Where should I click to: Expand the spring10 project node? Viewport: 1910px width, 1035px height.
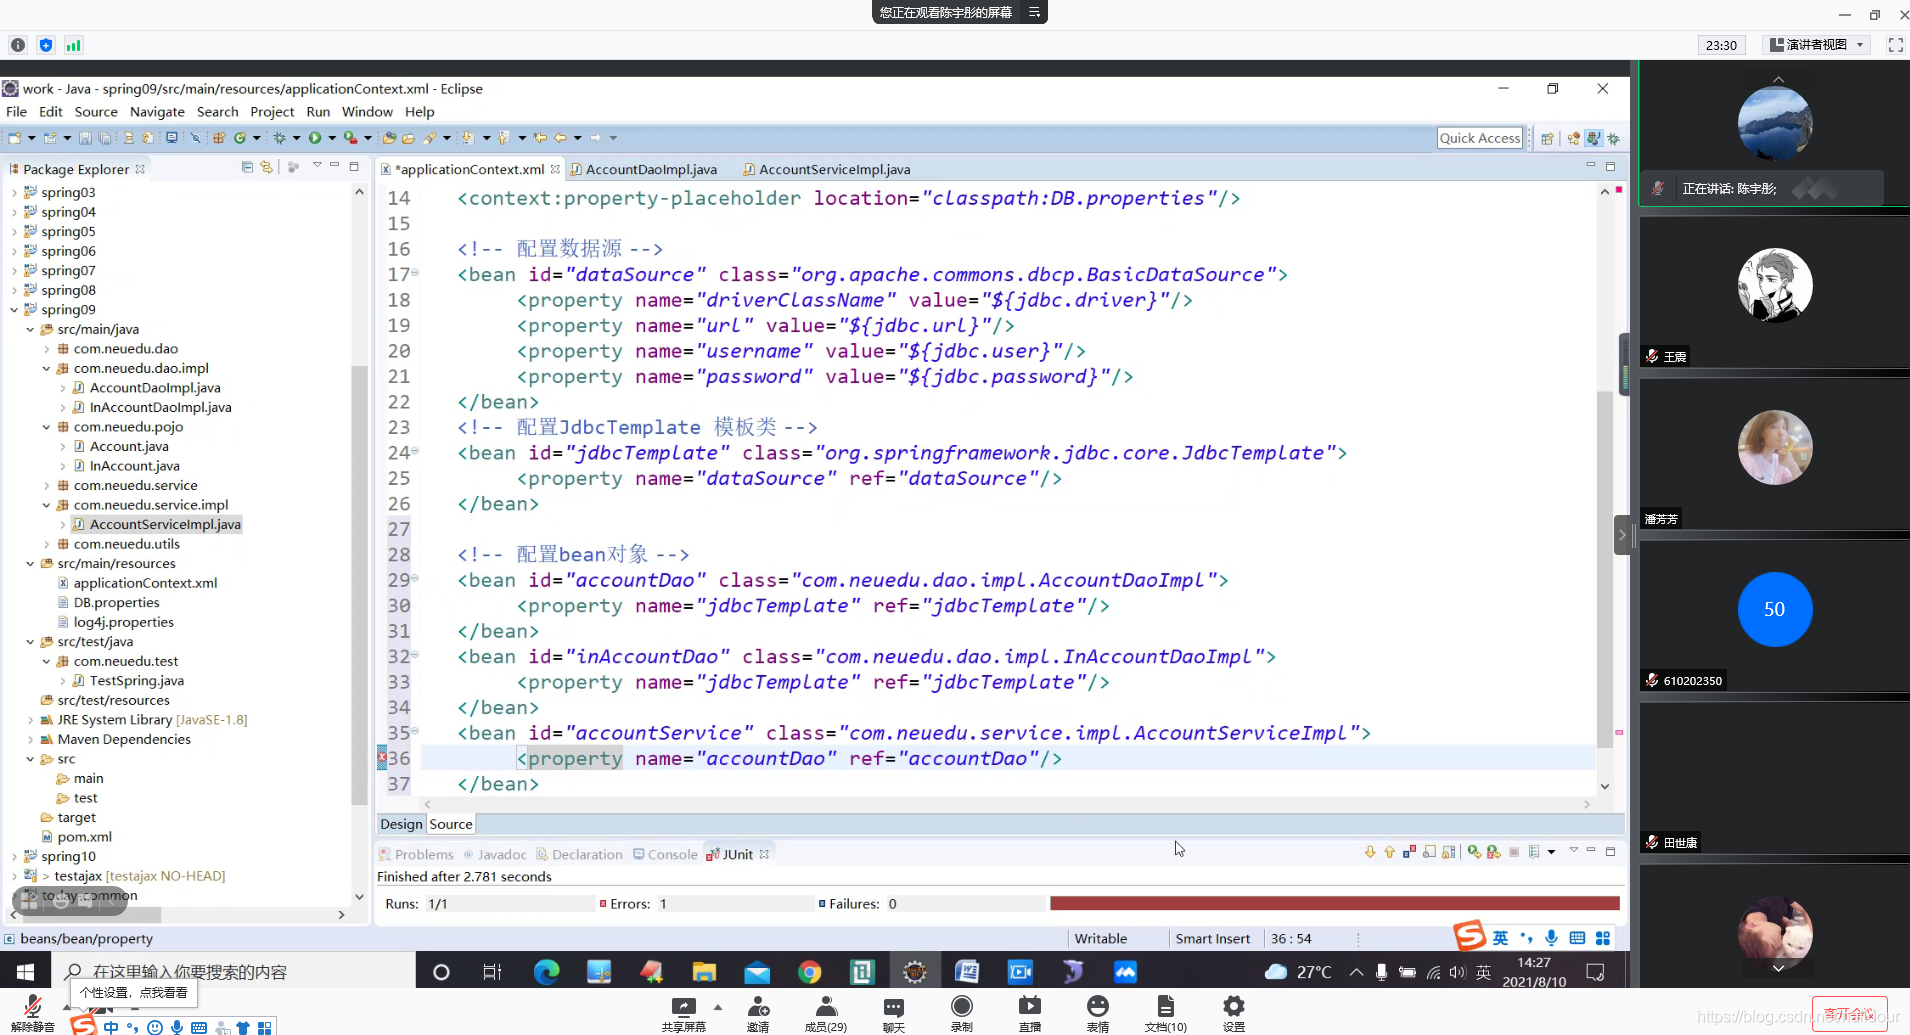point(14,857)
